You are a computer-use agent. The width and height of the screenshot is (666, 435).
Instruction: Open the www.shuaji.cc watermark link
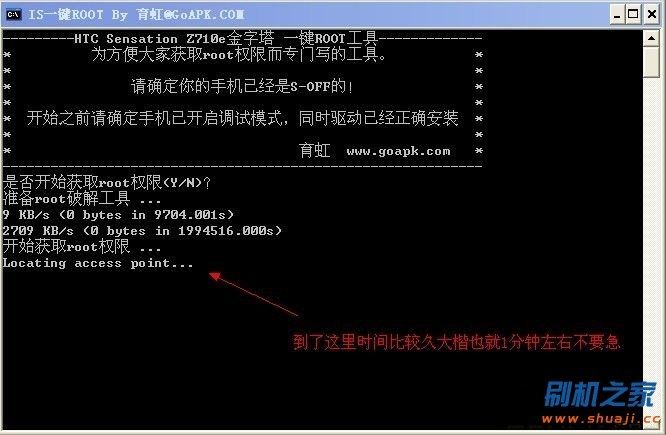point(601,419)
